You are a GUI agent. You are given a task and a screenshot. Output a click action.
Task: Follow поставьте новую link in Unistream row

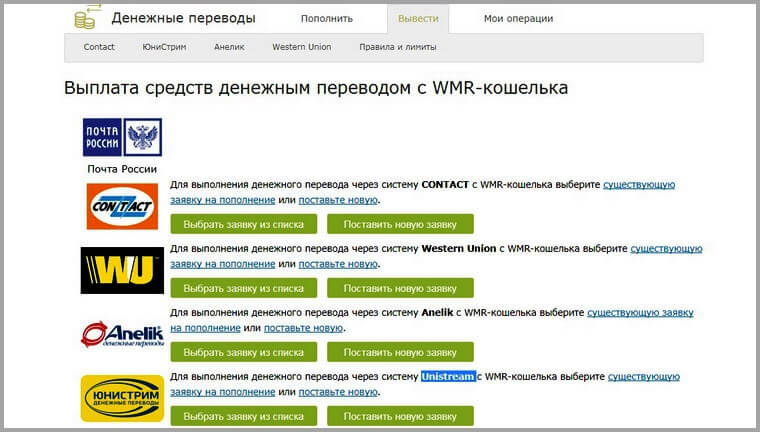coord(338,392)
